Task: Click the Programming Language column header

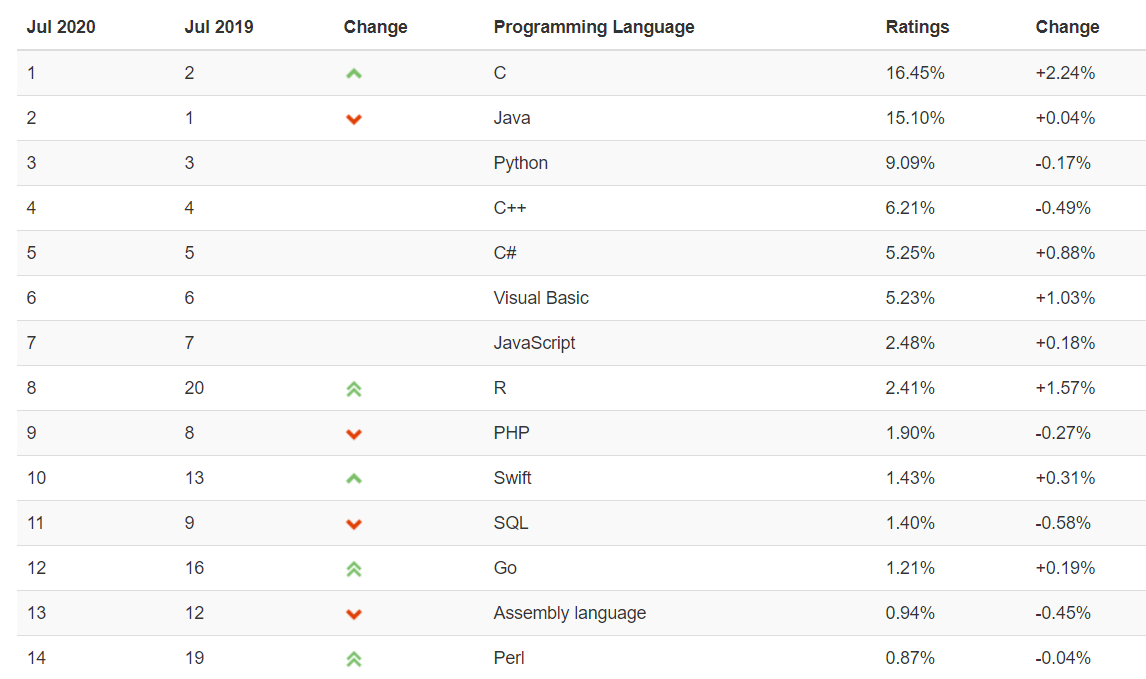Action: (x=594, y=27)
